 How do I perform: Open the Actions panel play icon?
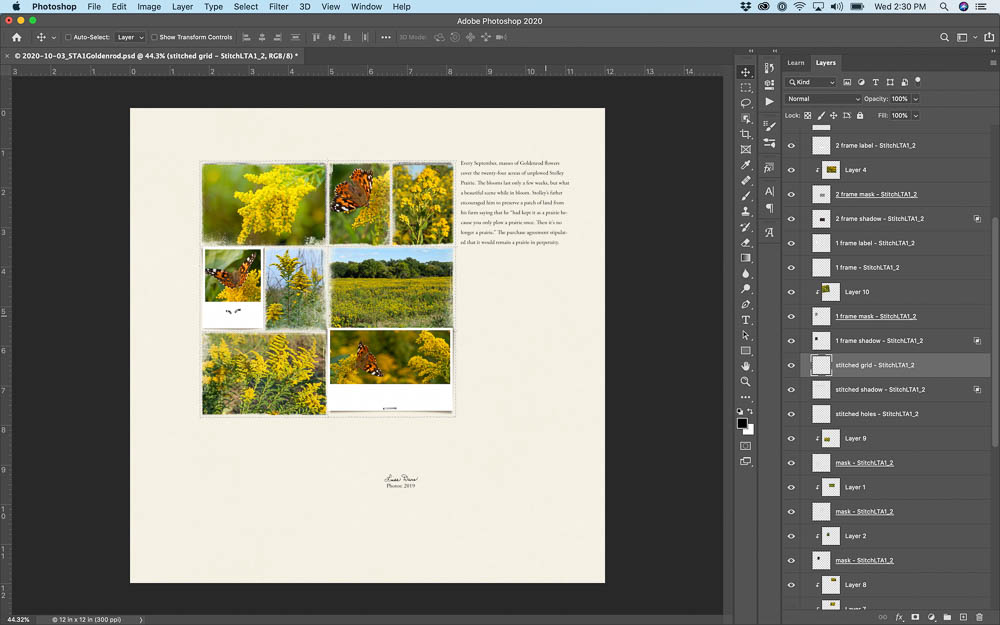(769, 101)
